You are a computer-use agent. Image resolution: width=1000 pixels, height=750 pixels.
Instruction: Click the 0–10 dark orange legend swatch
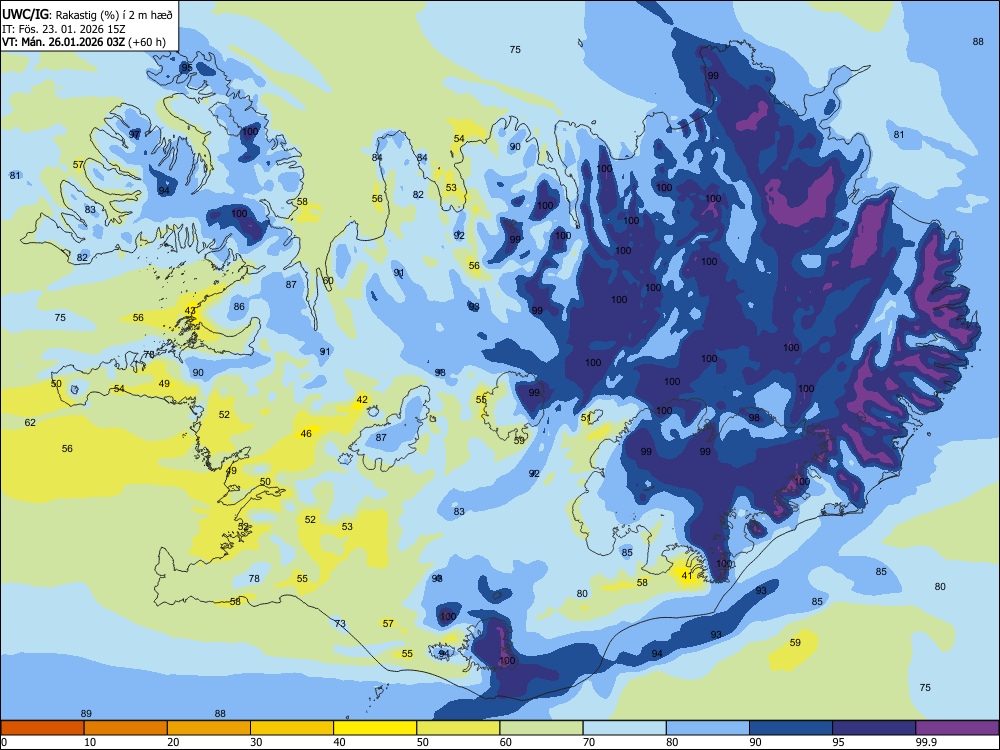pos(43,728)
